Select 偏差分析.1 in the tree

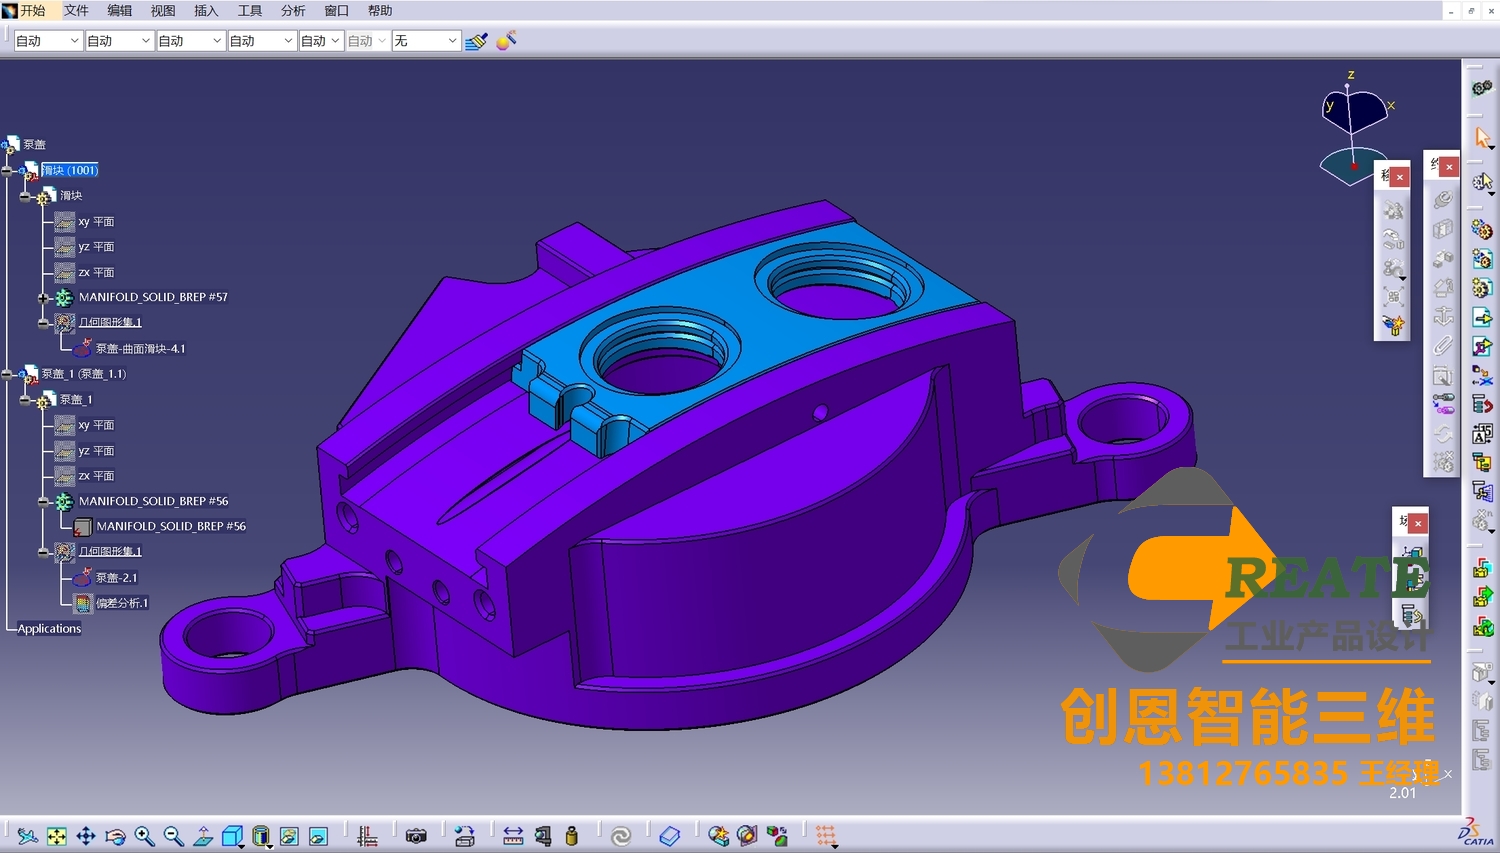click(122, 603)
